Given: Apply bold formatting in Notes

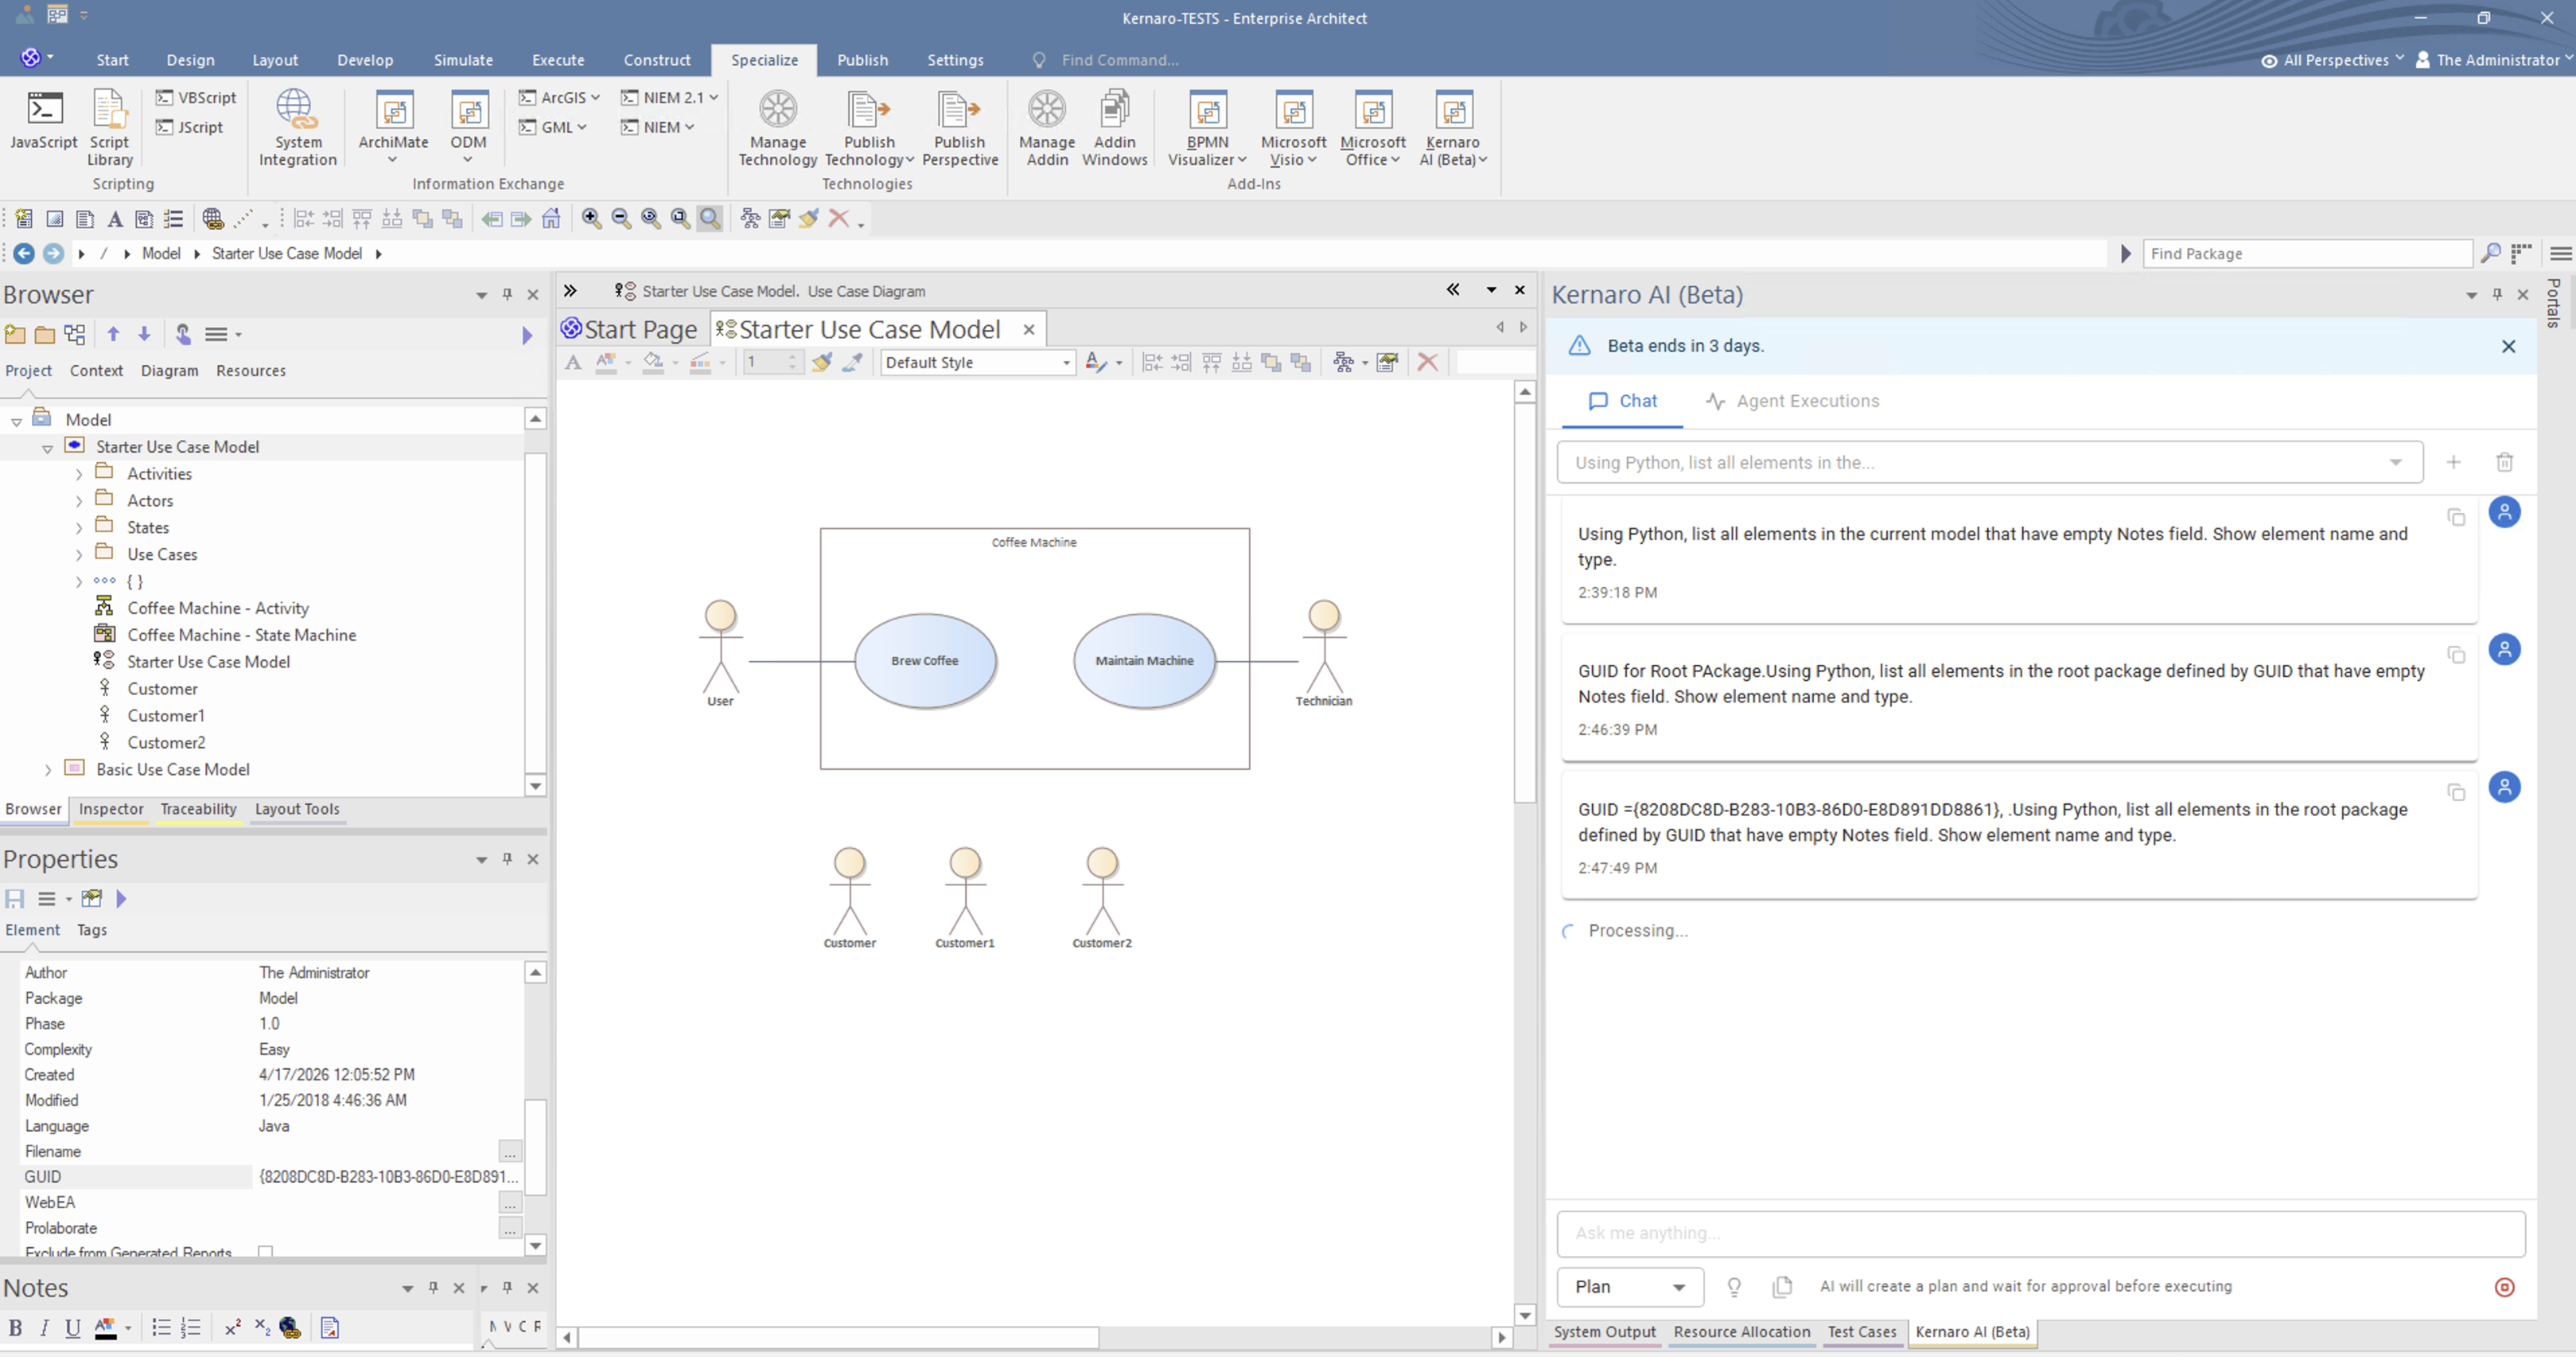Looking at the screenshot, I should [x=15, y=1328].
